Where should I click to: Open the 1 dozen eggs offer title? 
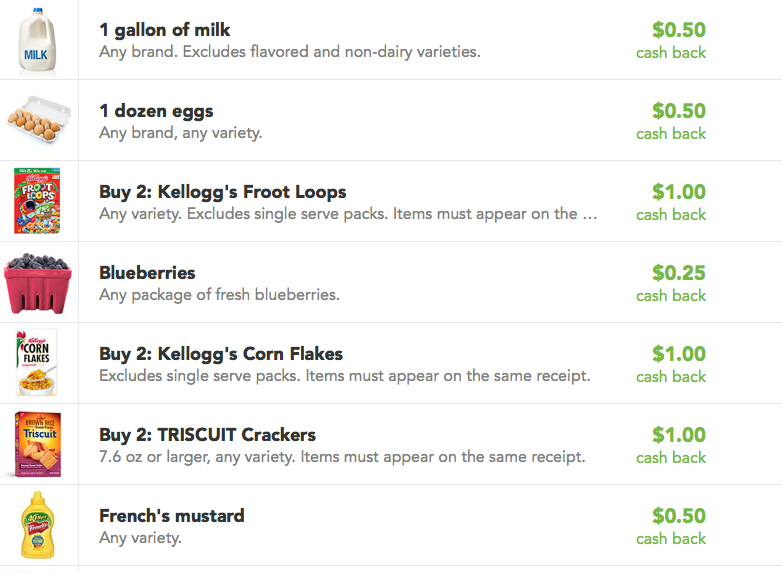(x=156, y=111)
